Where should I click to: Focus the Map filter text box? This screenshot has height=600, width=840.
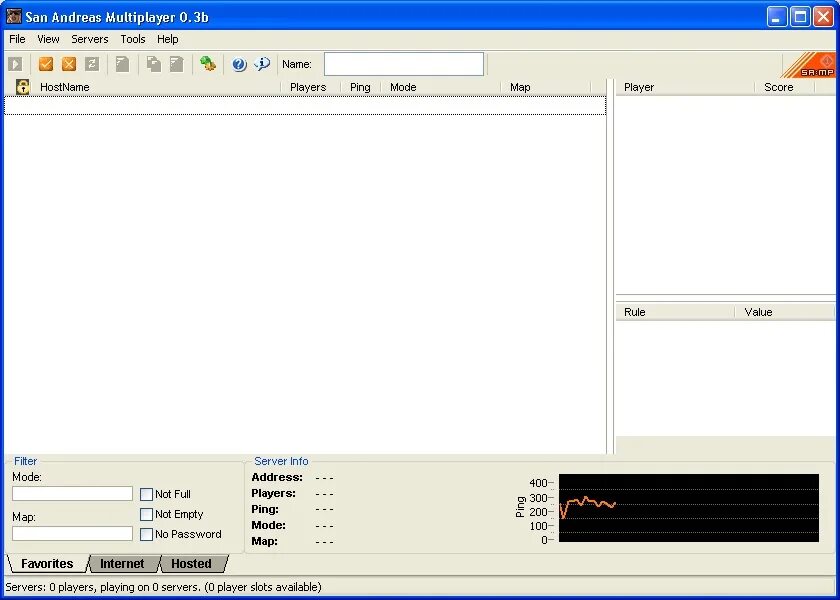coord(72,534)
